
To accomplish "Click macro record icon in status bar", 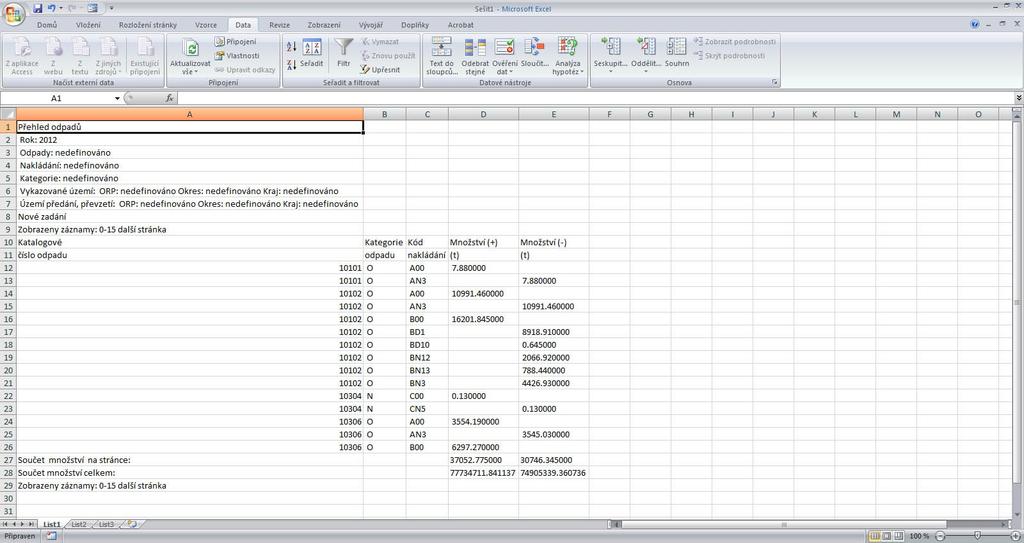I will [51, 536].
